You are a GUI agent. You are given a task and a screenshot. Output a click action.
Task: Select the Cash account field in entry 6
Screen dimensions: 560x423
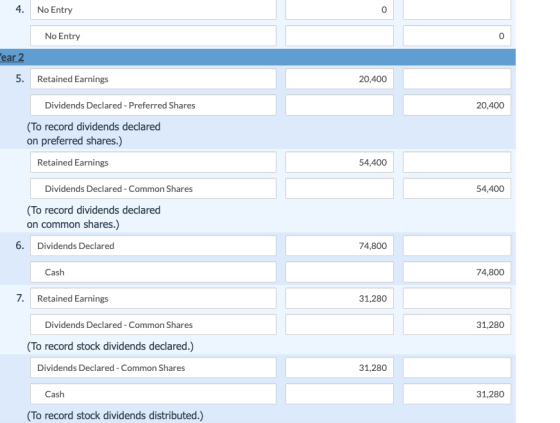(x=153, y=272)
